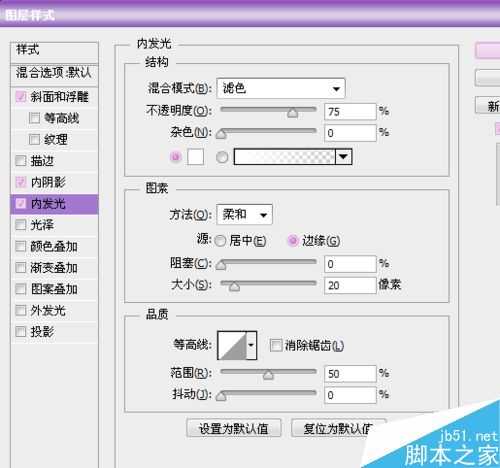Uncheck the 内发光 checkbox
This screenshot has width=500, height=468.
click(21, 203)
